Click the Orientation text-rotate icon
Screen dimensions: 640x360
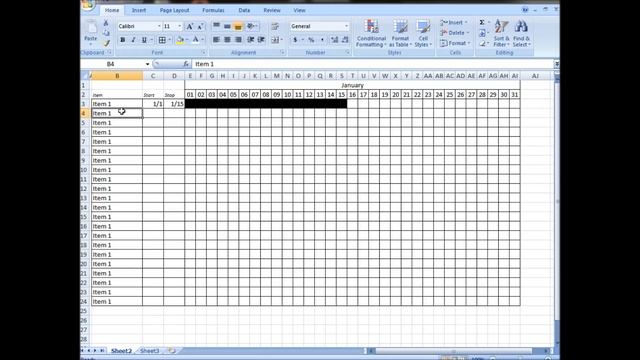tap(251, 27)
